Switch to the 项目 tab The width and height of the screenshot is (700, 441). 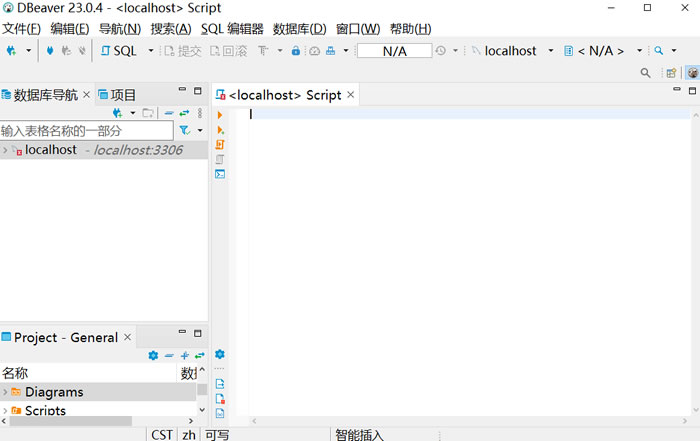click(x=117, y=95)
